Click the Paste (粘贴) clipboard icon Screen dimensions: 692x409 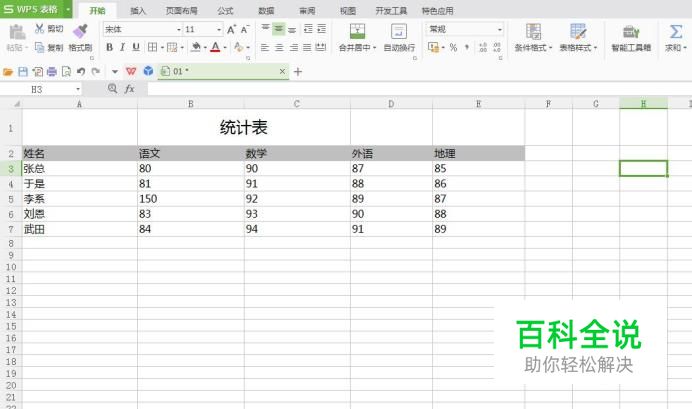[17, 33]
